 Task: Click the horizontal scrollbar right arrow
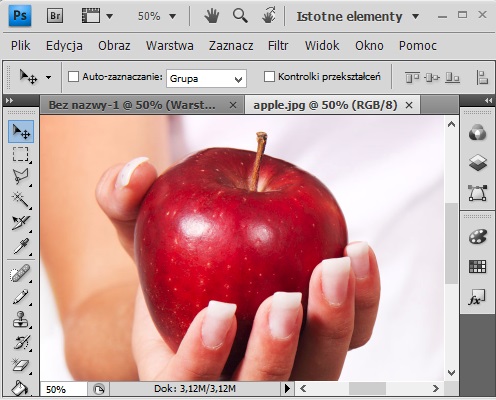[436, 389]
